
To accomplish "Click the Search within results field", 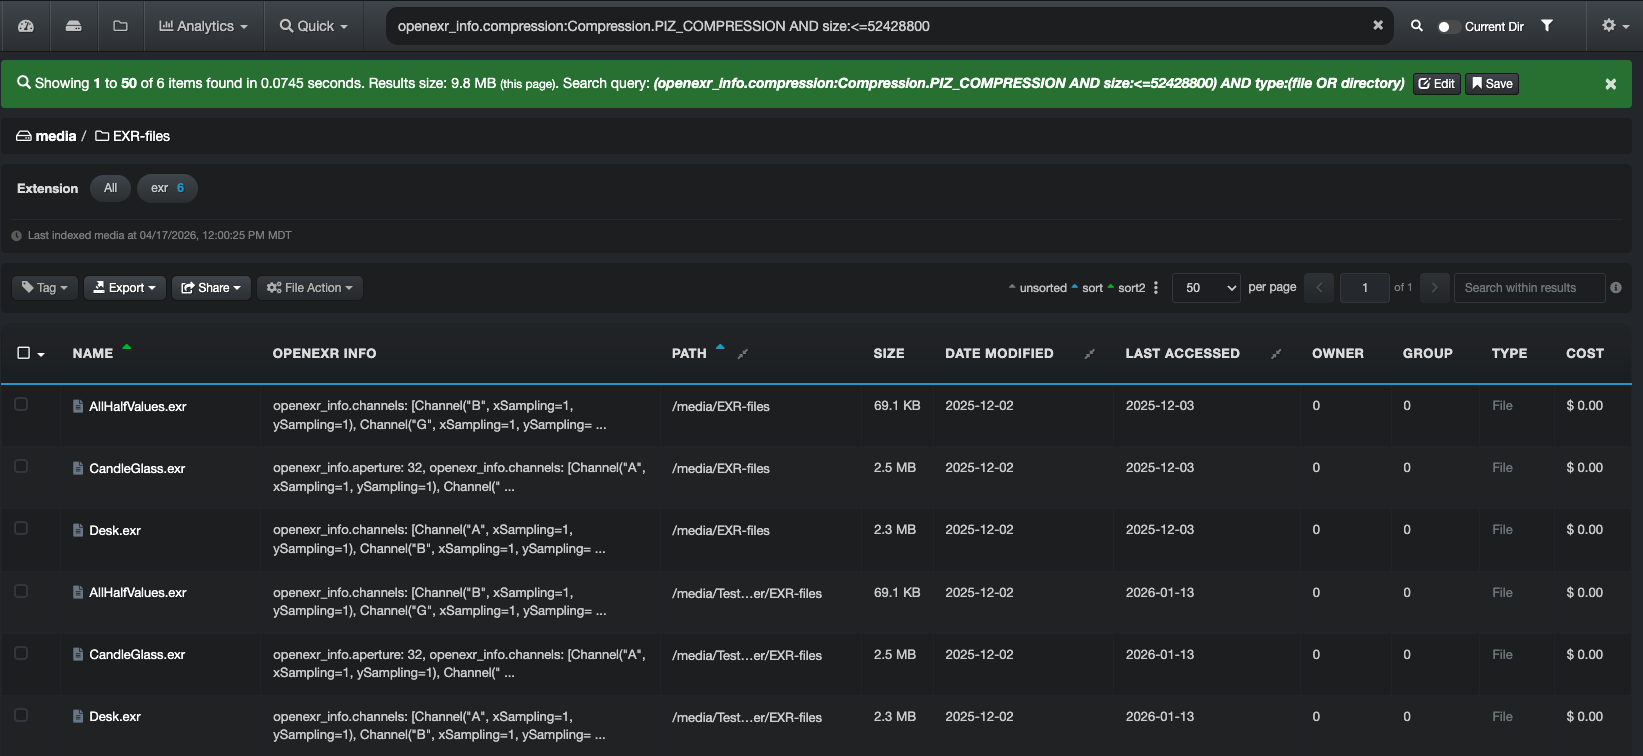I will point(1529,288).
